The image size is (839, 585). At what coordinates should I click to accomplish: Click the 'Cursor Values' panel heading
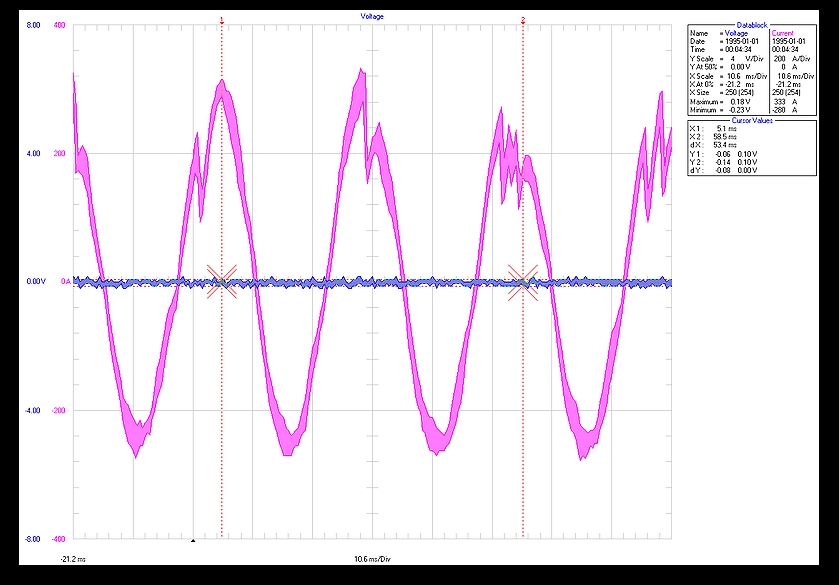point(752,120)
